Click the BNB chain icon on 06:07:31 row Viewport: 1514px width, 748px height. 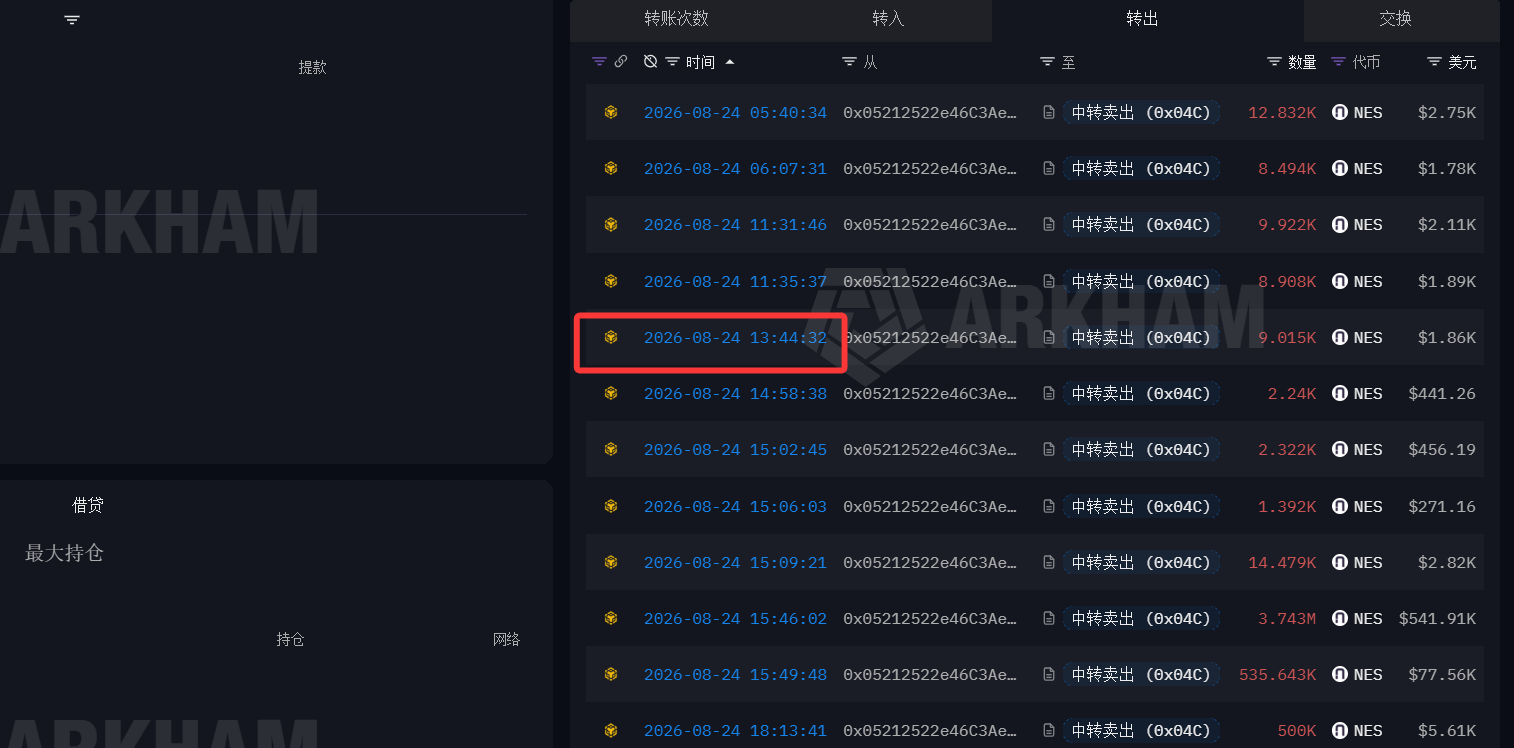coord(611,169)
